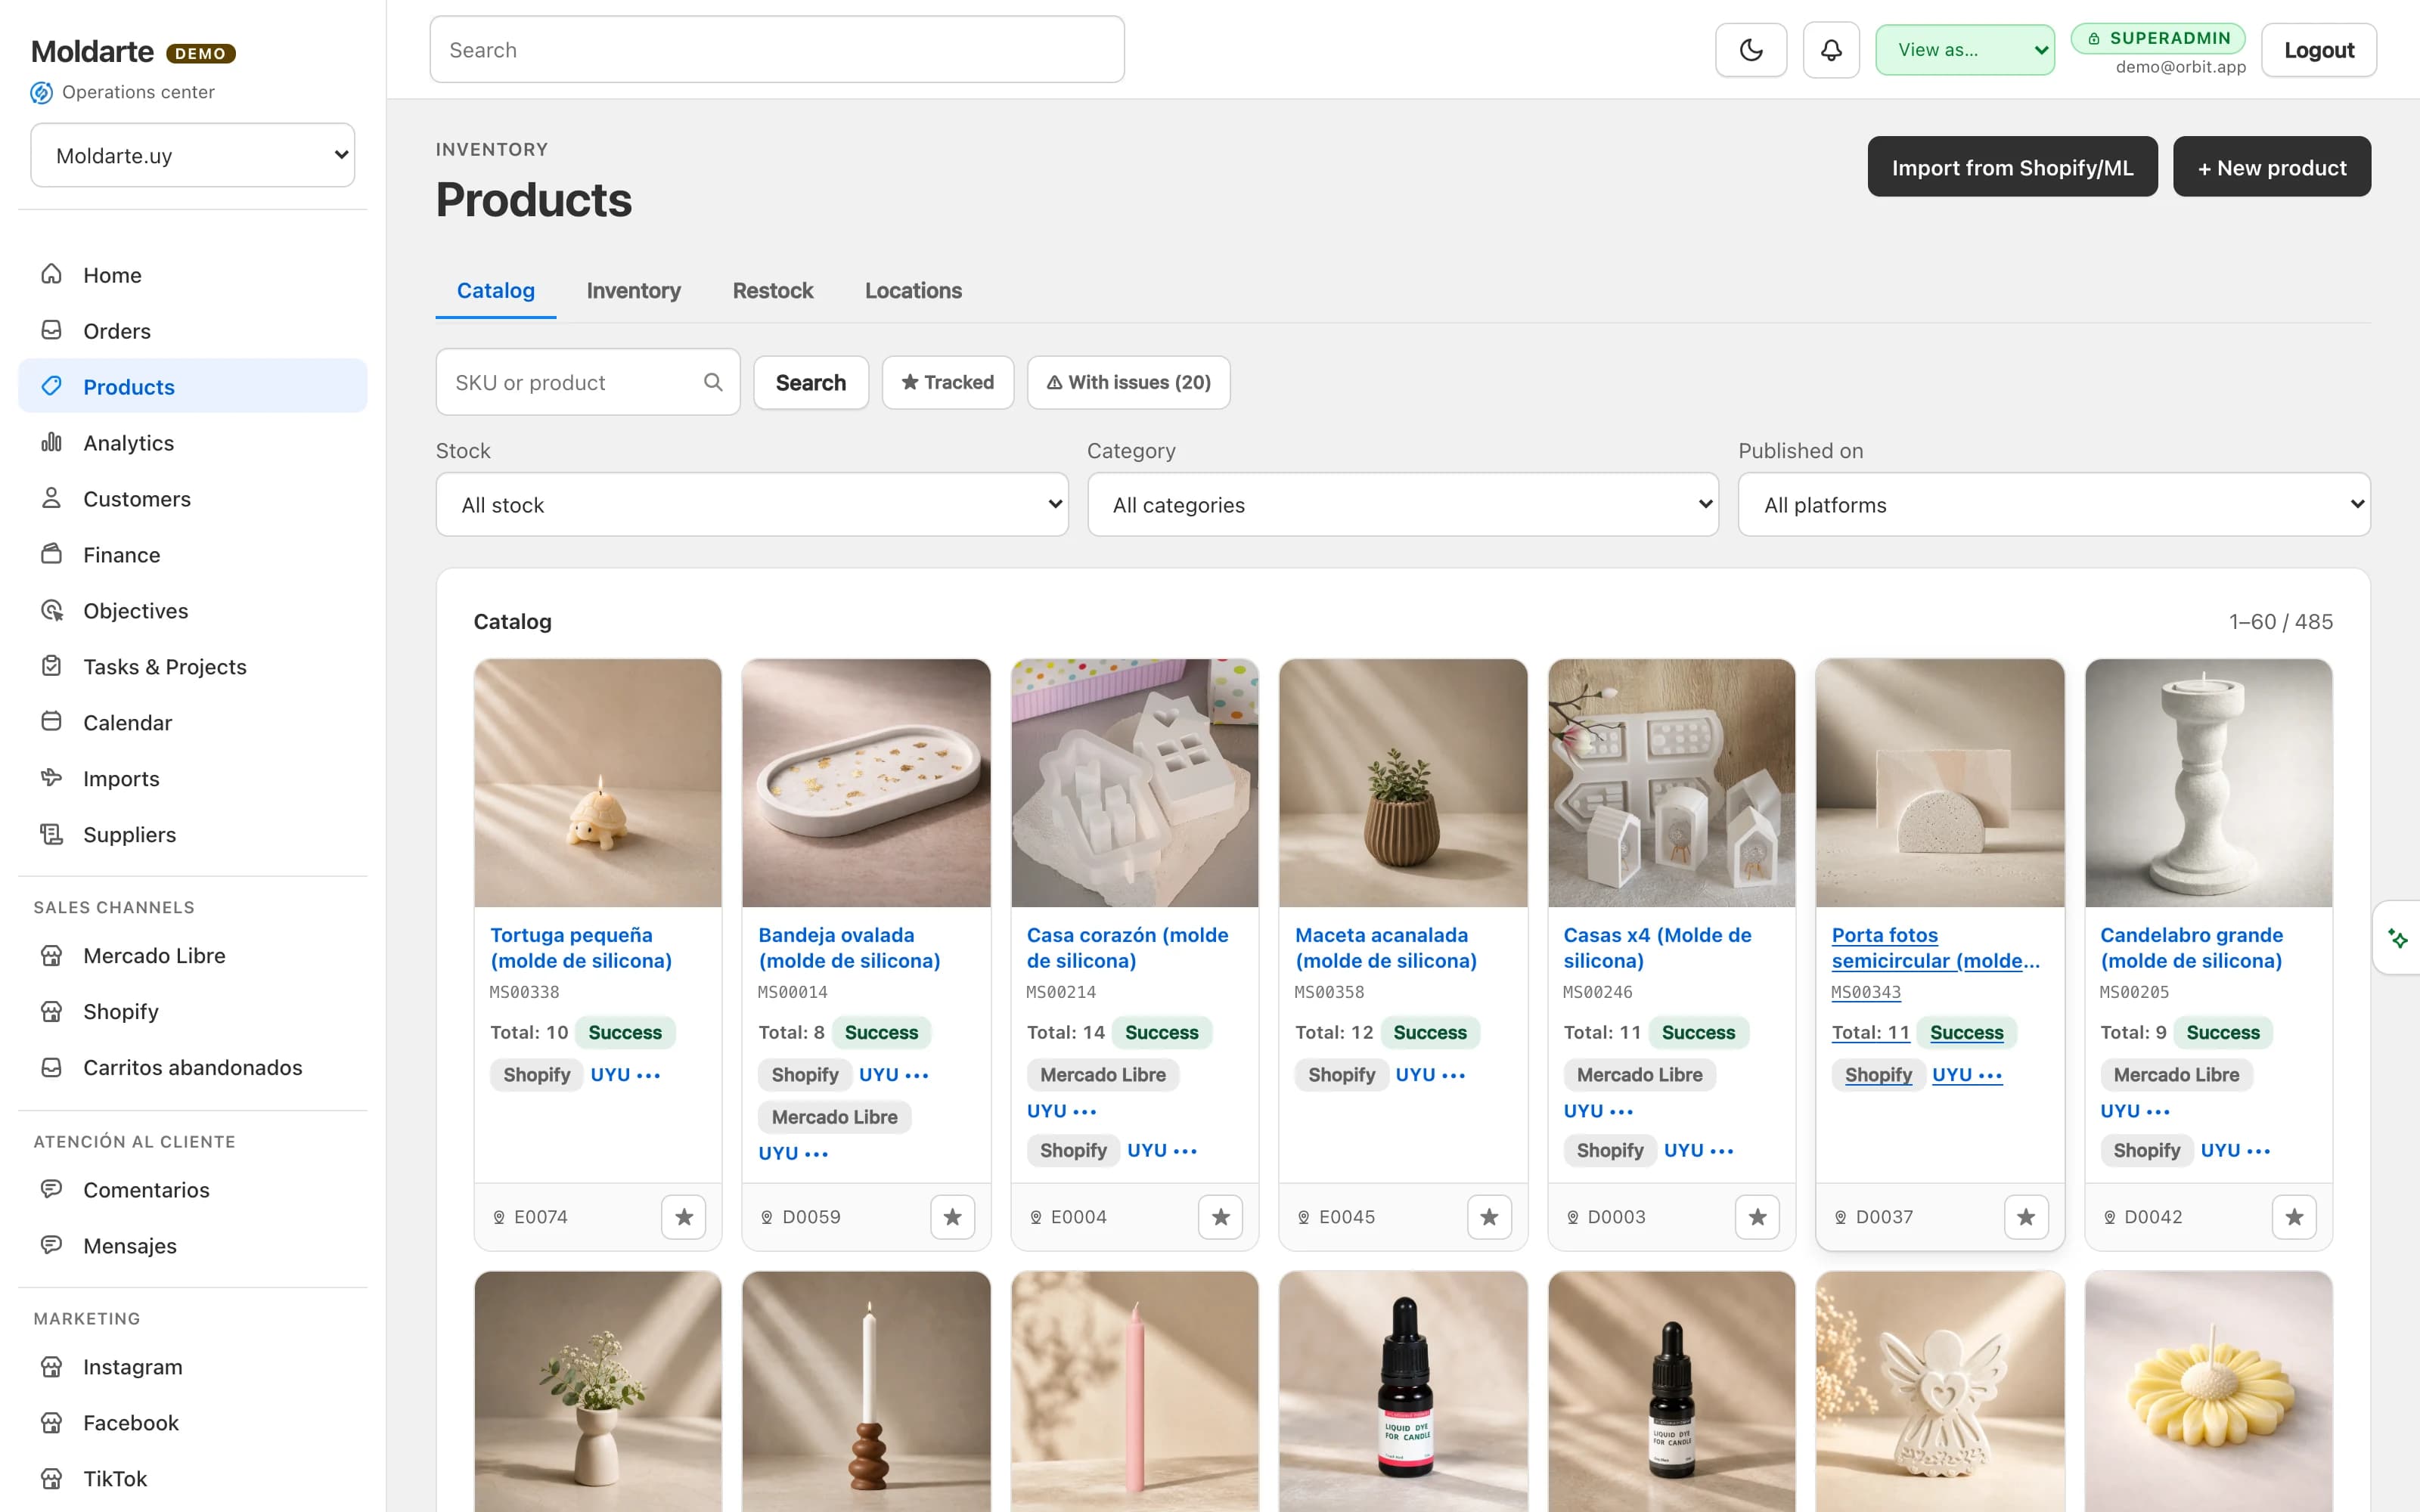Click + New product button
Image resolution: width=2420 pixels, height=1512 pixels.
click(2271, 167)
